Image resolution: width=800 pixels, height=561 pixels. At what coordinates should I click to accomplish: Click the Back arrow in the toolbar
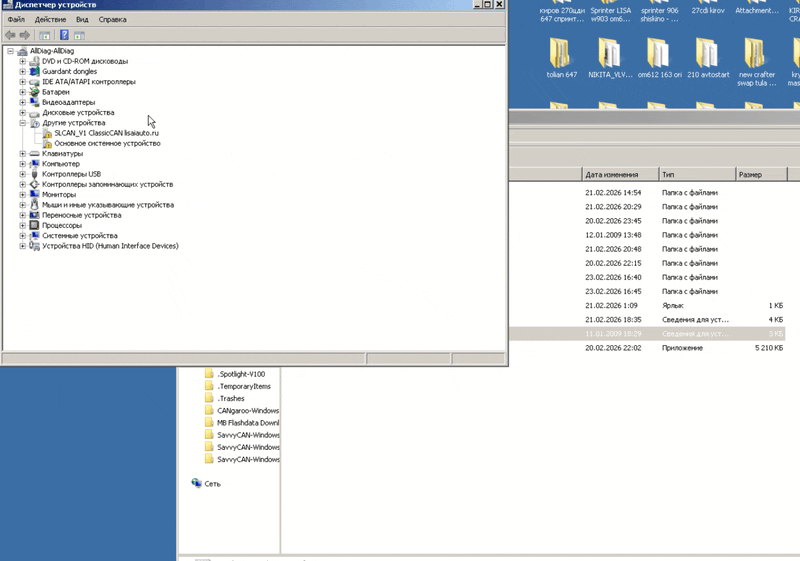(11, 35)
